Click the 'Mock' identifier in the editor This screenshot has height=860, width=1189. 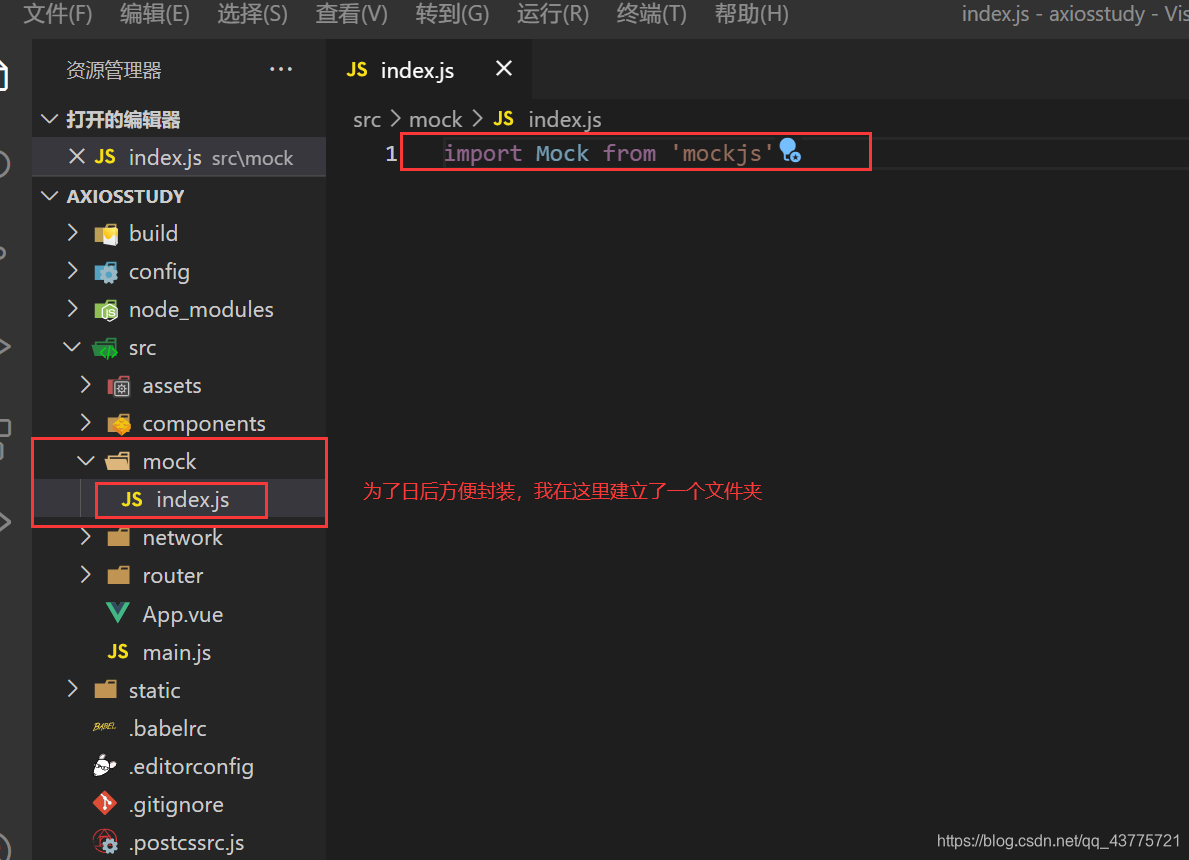pyautogui.click(x=562, y=153)
